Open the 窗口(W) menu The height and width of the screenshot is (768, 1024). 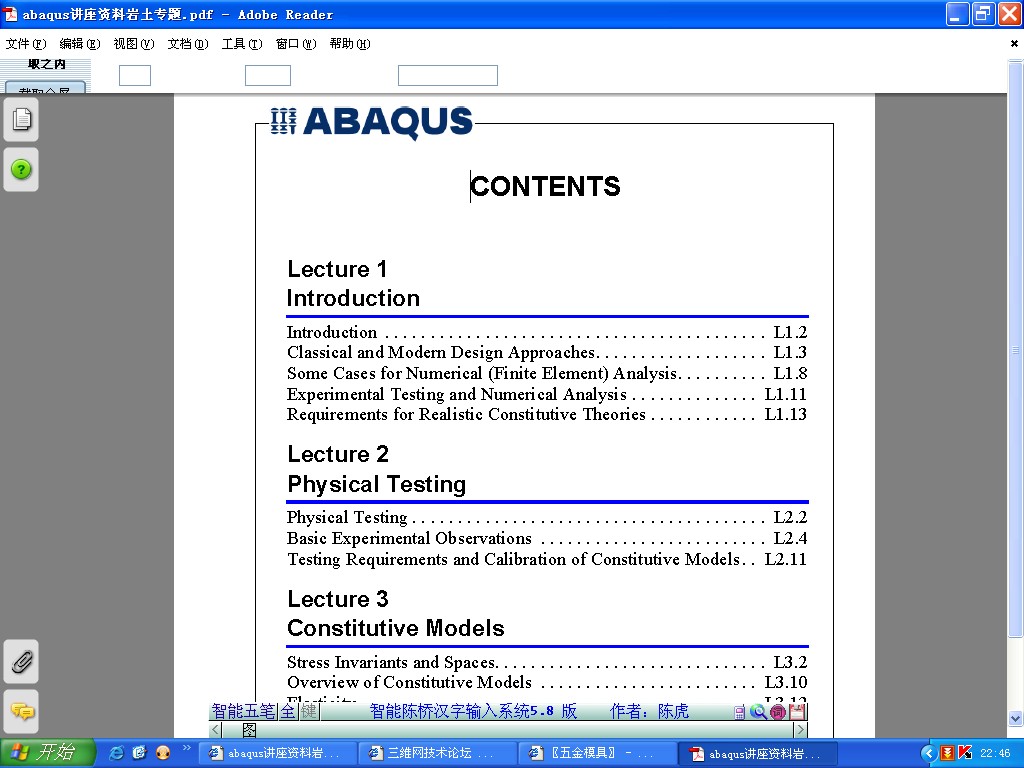(296, 44)
